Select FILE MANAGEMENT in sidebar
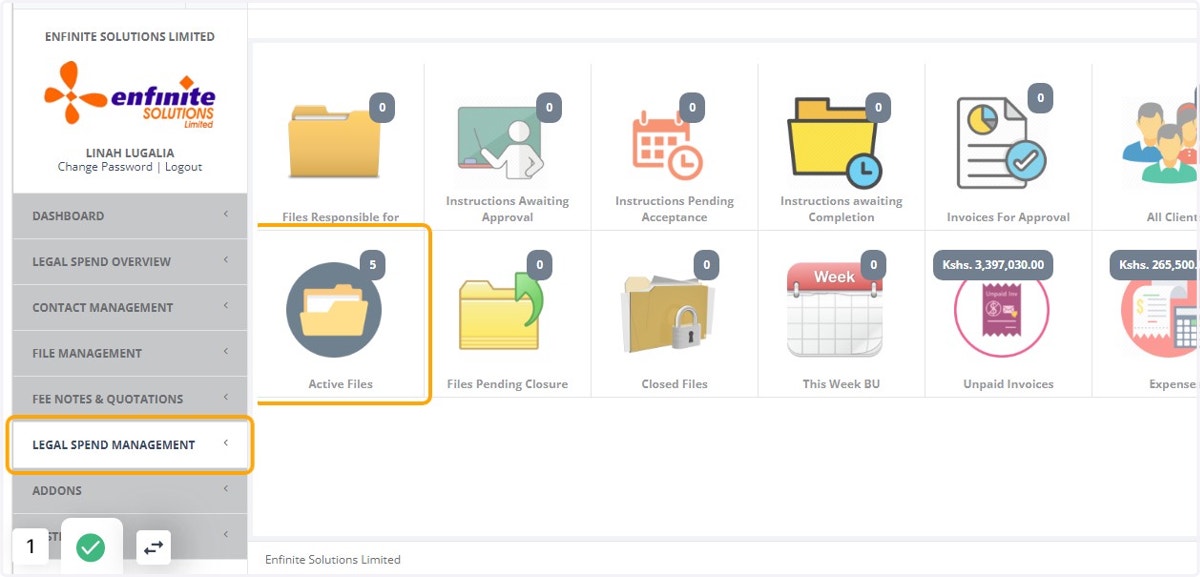This screenshot has width=1200, height=577. tap(130, 353)
